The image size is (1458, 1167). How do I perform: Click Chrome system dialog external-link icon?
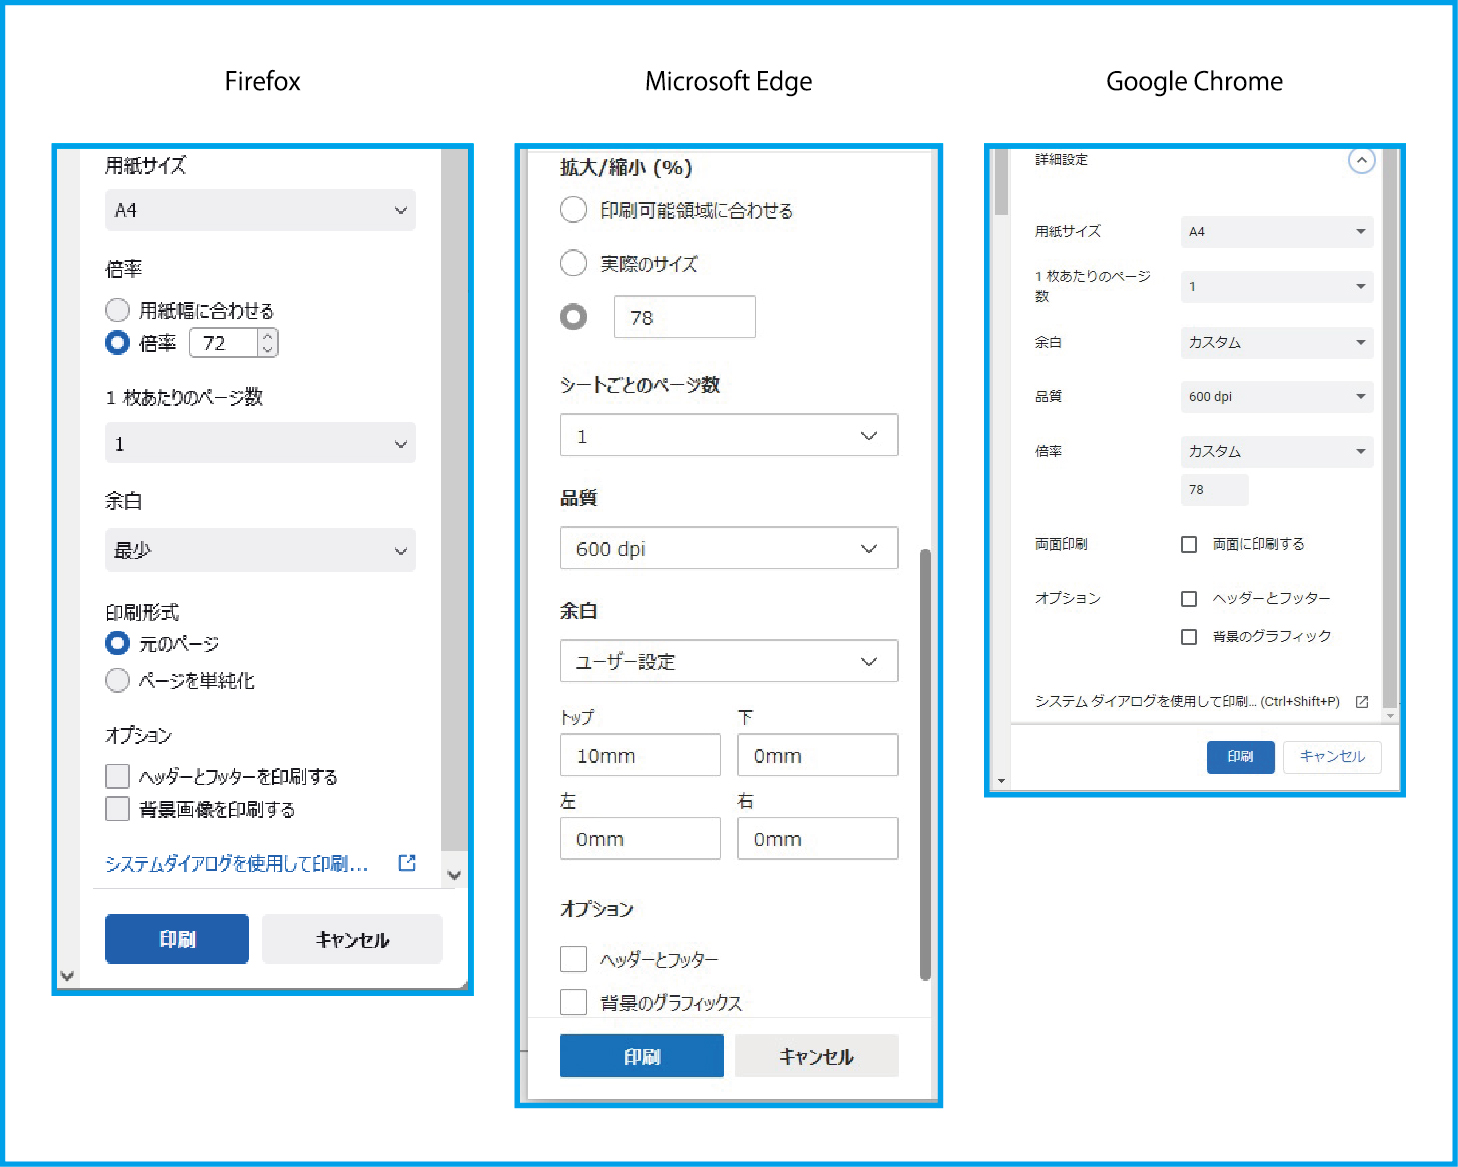1361,702
